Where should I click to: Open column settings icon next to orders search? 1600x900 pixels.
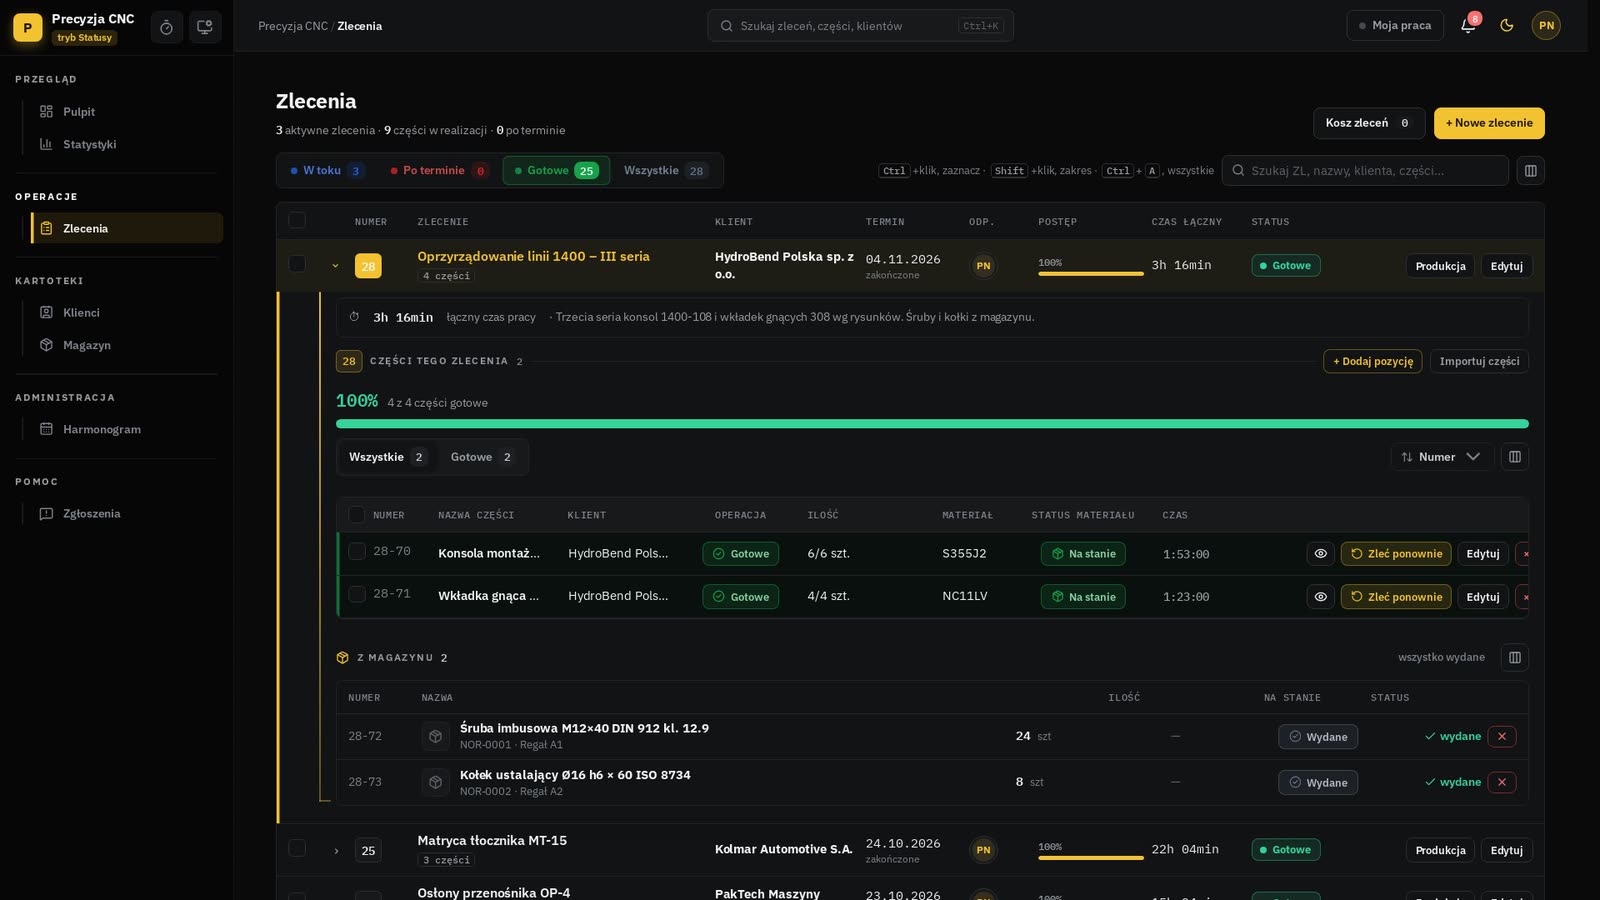pyautogui.click(x=1530, y=171)
